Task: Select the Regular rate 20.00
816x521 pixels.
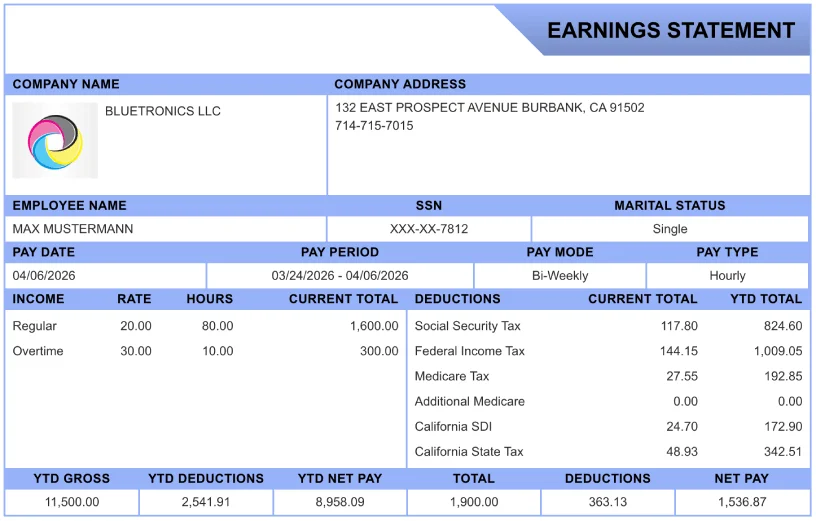Action: pyautogui.click(x=136, y=326)
